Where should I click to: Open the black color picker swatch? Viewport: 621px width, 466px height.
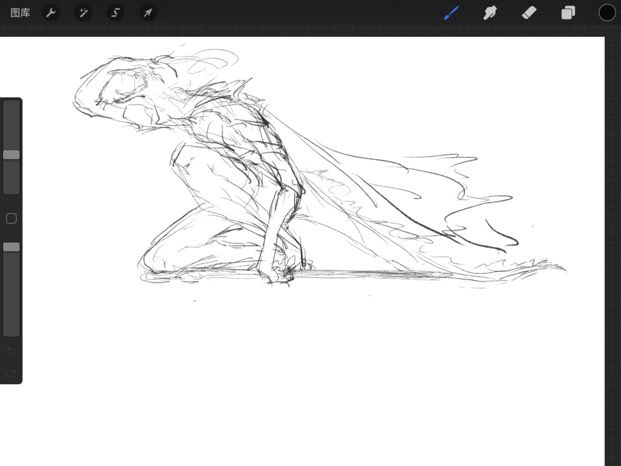607,13
